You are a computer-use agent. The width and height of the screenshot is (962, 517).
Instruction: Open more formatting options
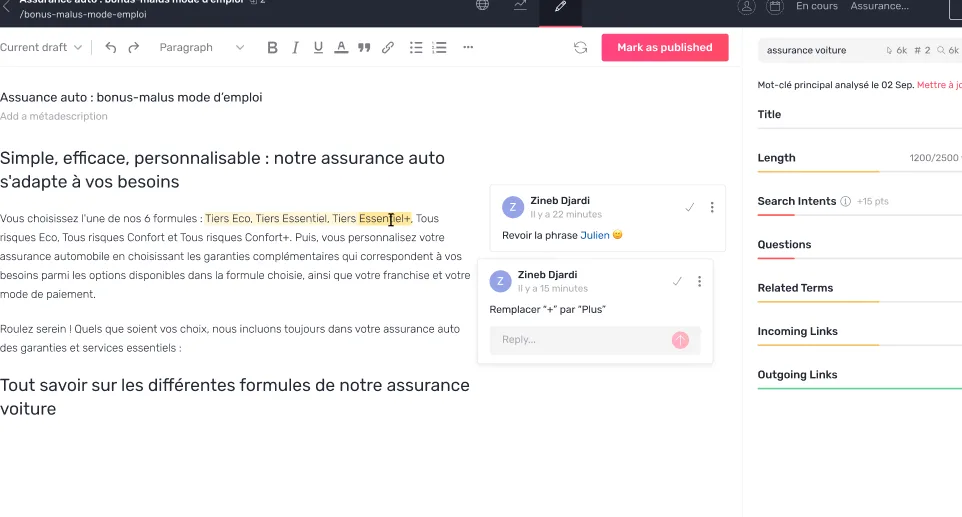coord(468,47)
